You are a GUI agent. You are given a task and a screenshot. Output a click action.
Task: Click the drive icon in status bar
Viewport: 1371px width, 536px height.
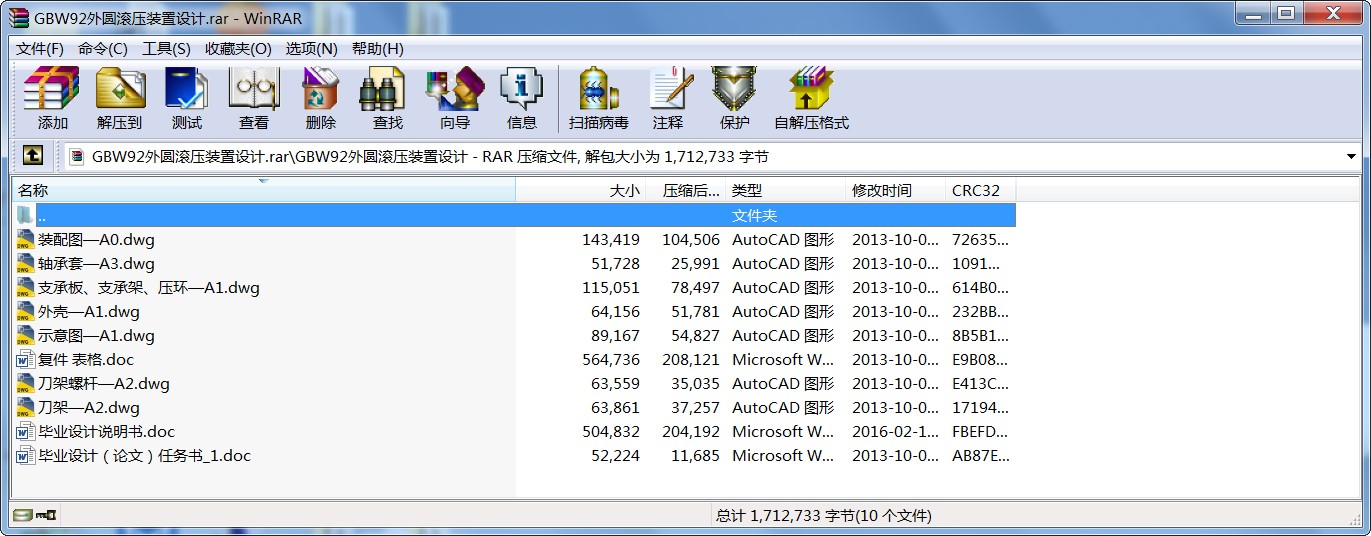(22, 516)
